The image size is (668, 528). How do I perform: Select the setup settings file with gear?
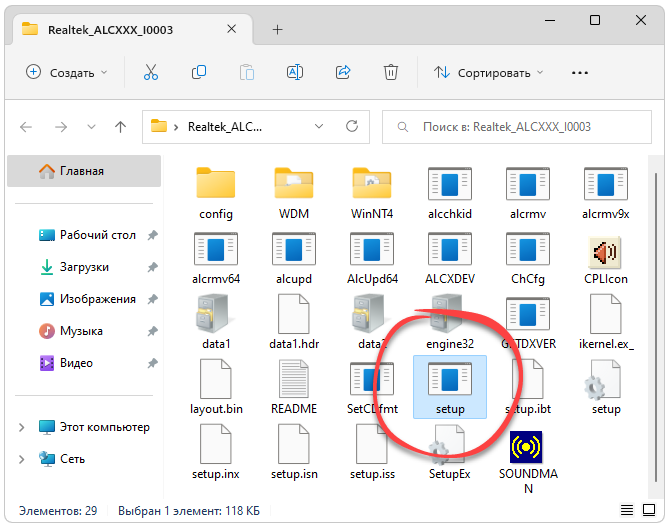[606, 387]
